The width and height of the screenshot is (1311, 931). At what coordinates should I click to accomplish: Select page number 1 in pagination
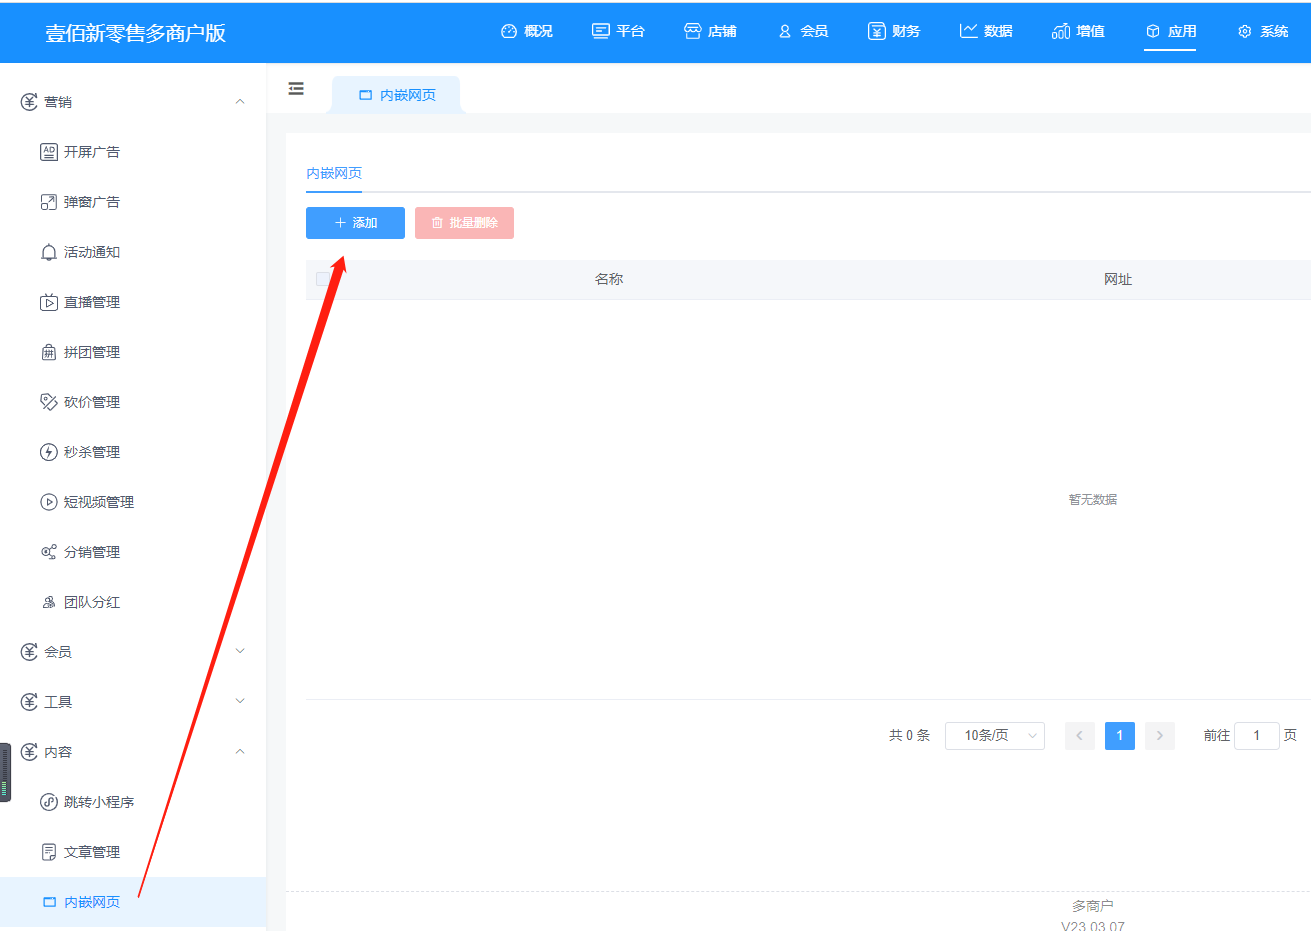point(1120,735)
